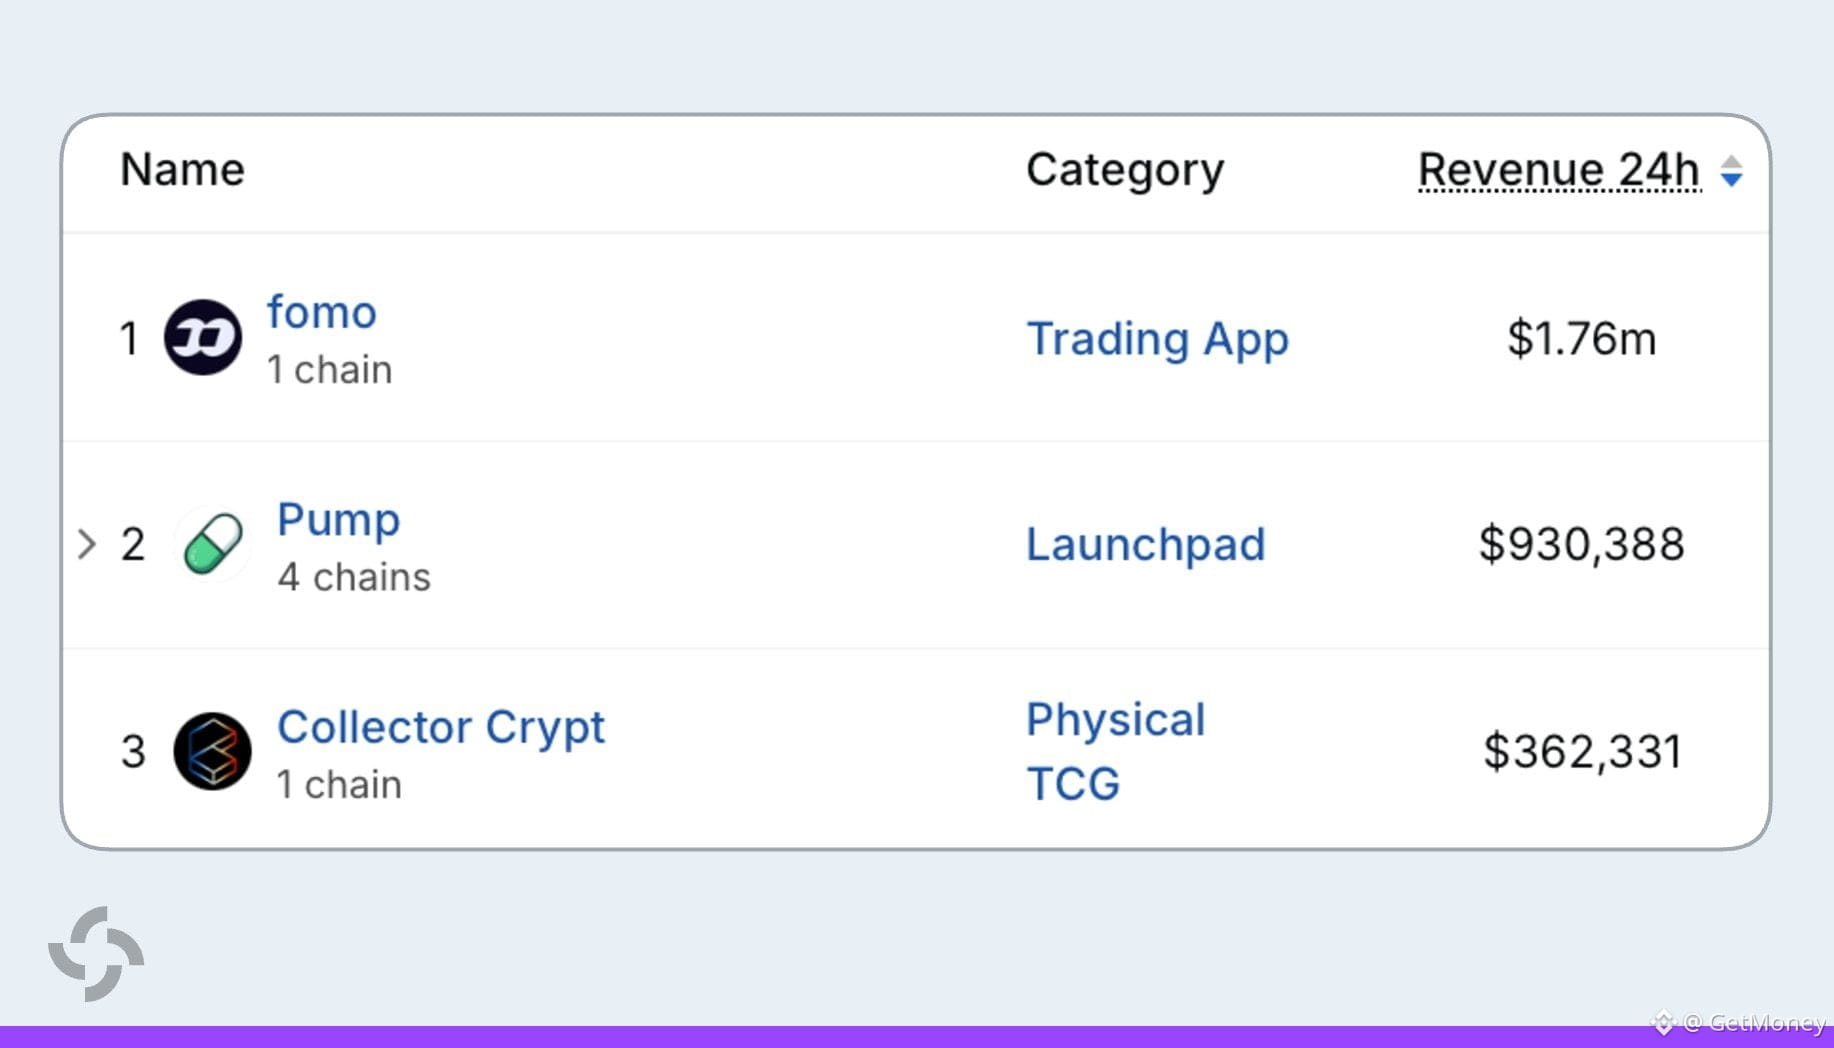Open the Pump protocol link
The image size is (1834, 1048).
[338, 520]
